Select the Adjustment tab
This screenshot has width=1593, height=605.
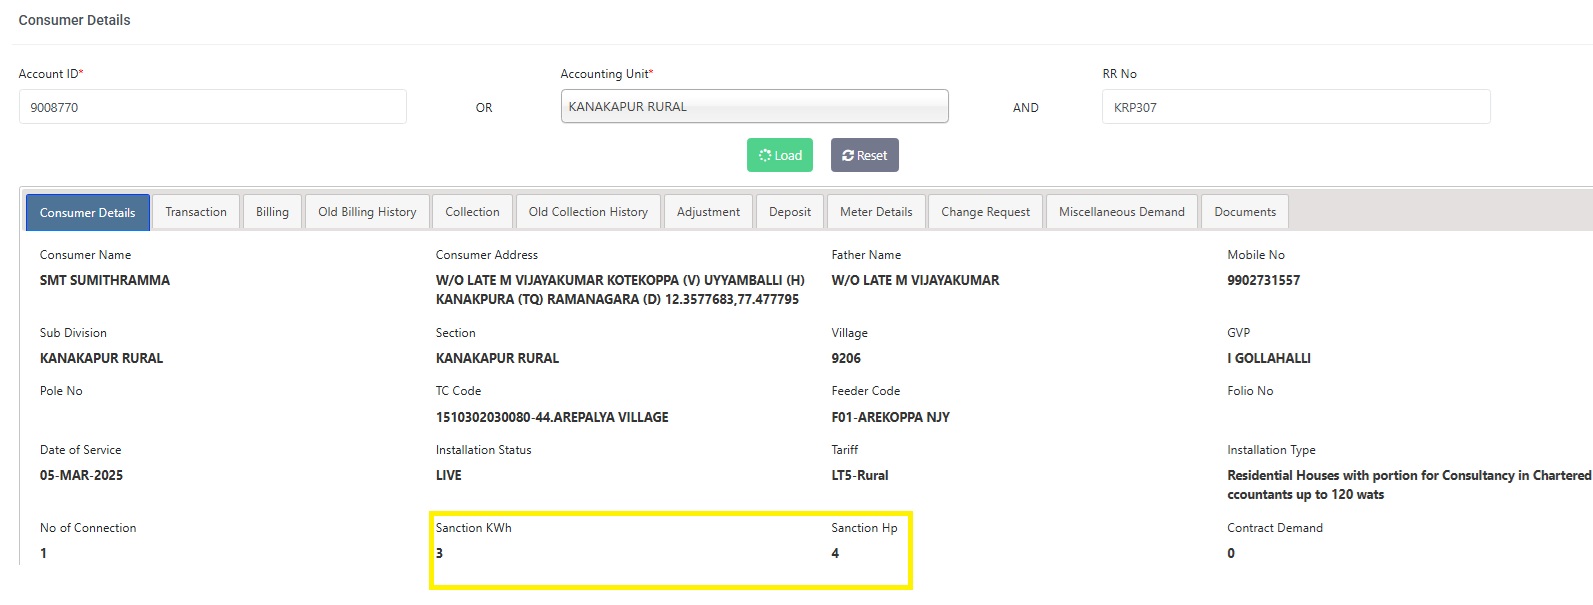[x=708, y=212]
